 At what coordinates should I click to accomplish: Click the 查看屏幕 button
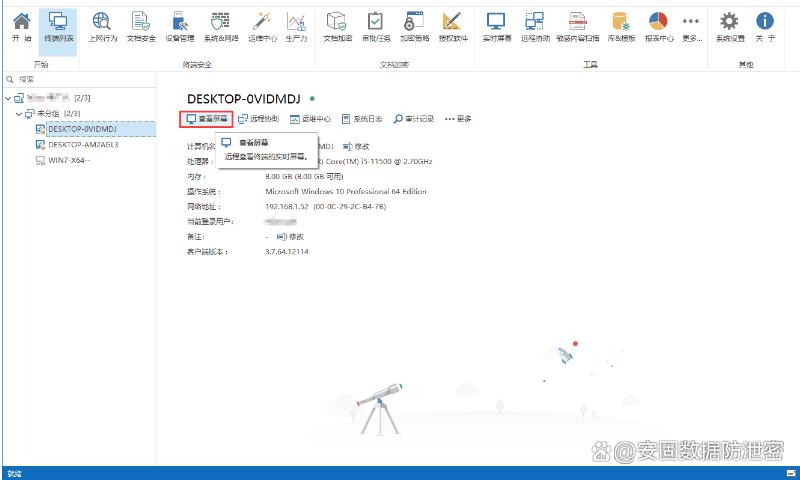[x=207, y=118]
